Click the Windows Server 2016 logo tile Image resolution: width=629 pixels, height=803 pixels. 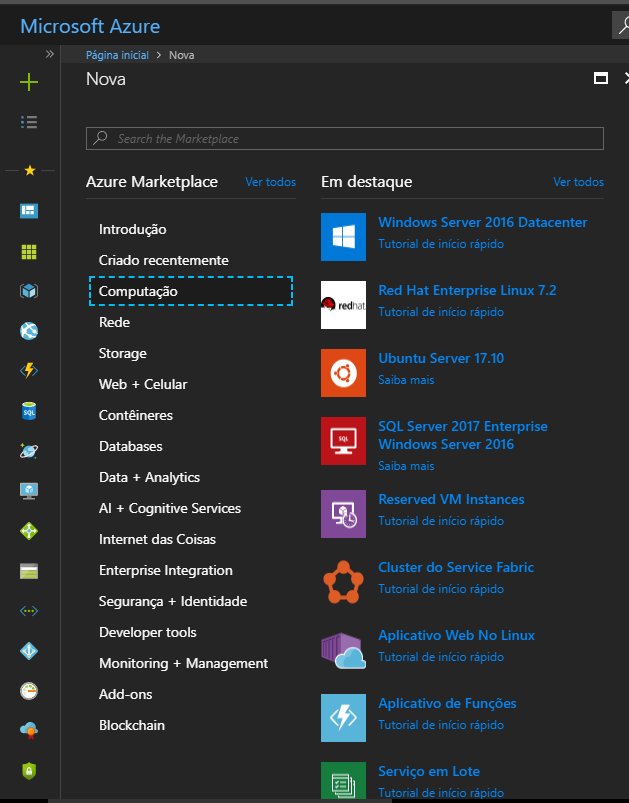pos(343,237)
